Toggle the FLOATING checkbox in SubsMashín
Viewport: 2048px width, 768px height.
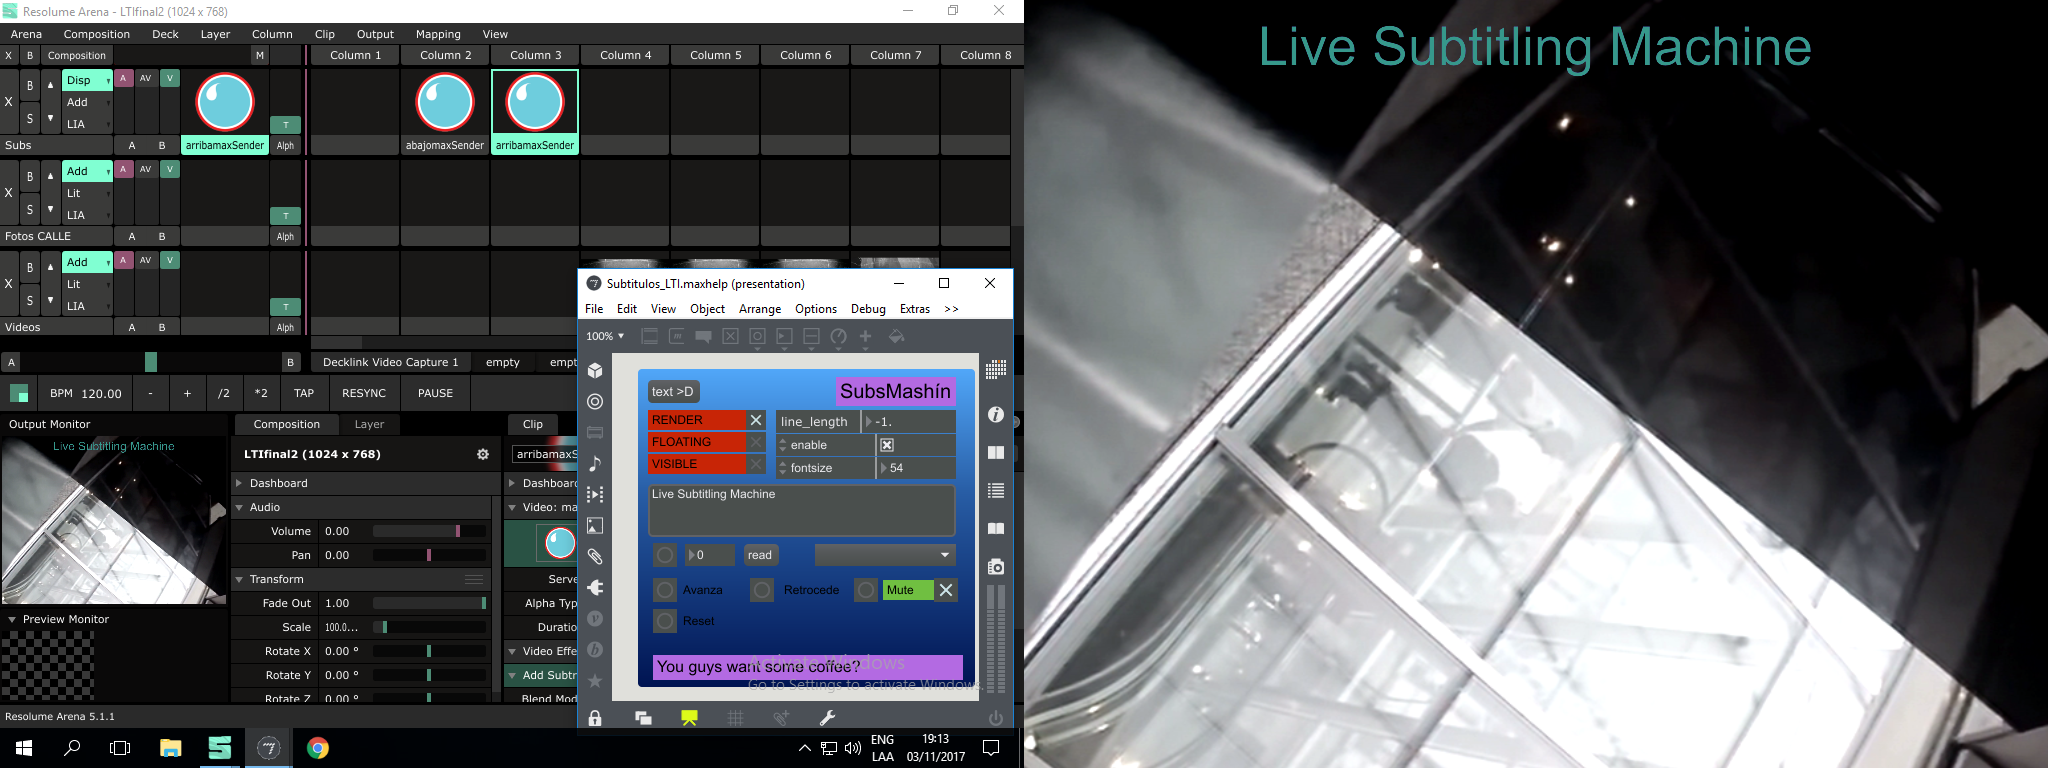coord(756,442)
